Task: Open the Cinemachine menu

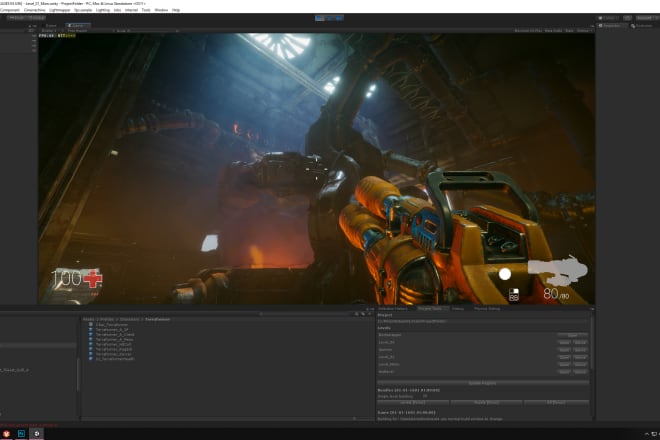Action: (x=35, y=10)
